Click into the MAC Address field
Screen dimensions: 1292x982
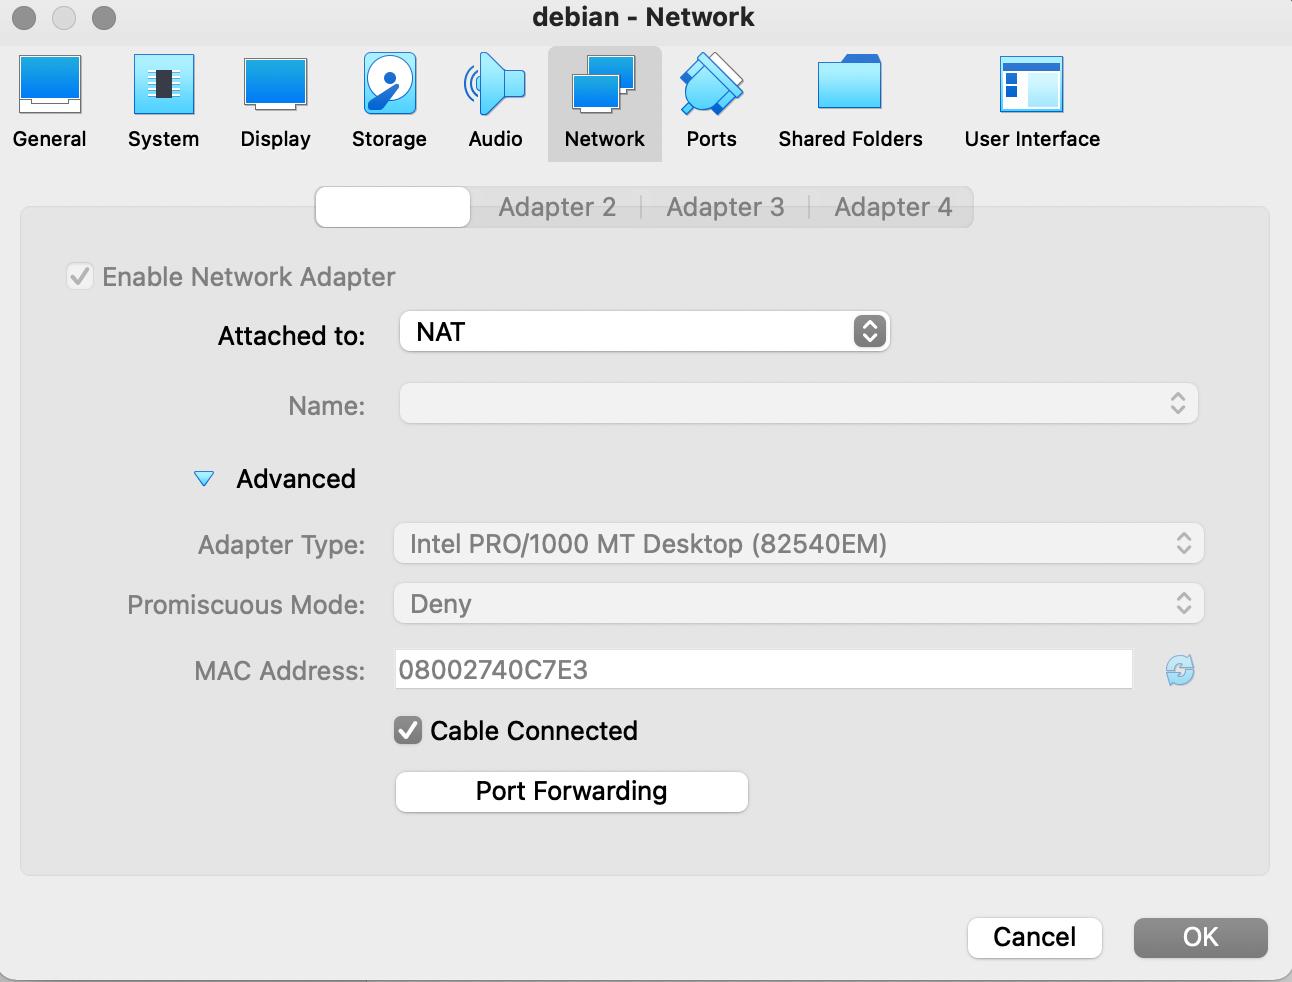coord(764,669)
